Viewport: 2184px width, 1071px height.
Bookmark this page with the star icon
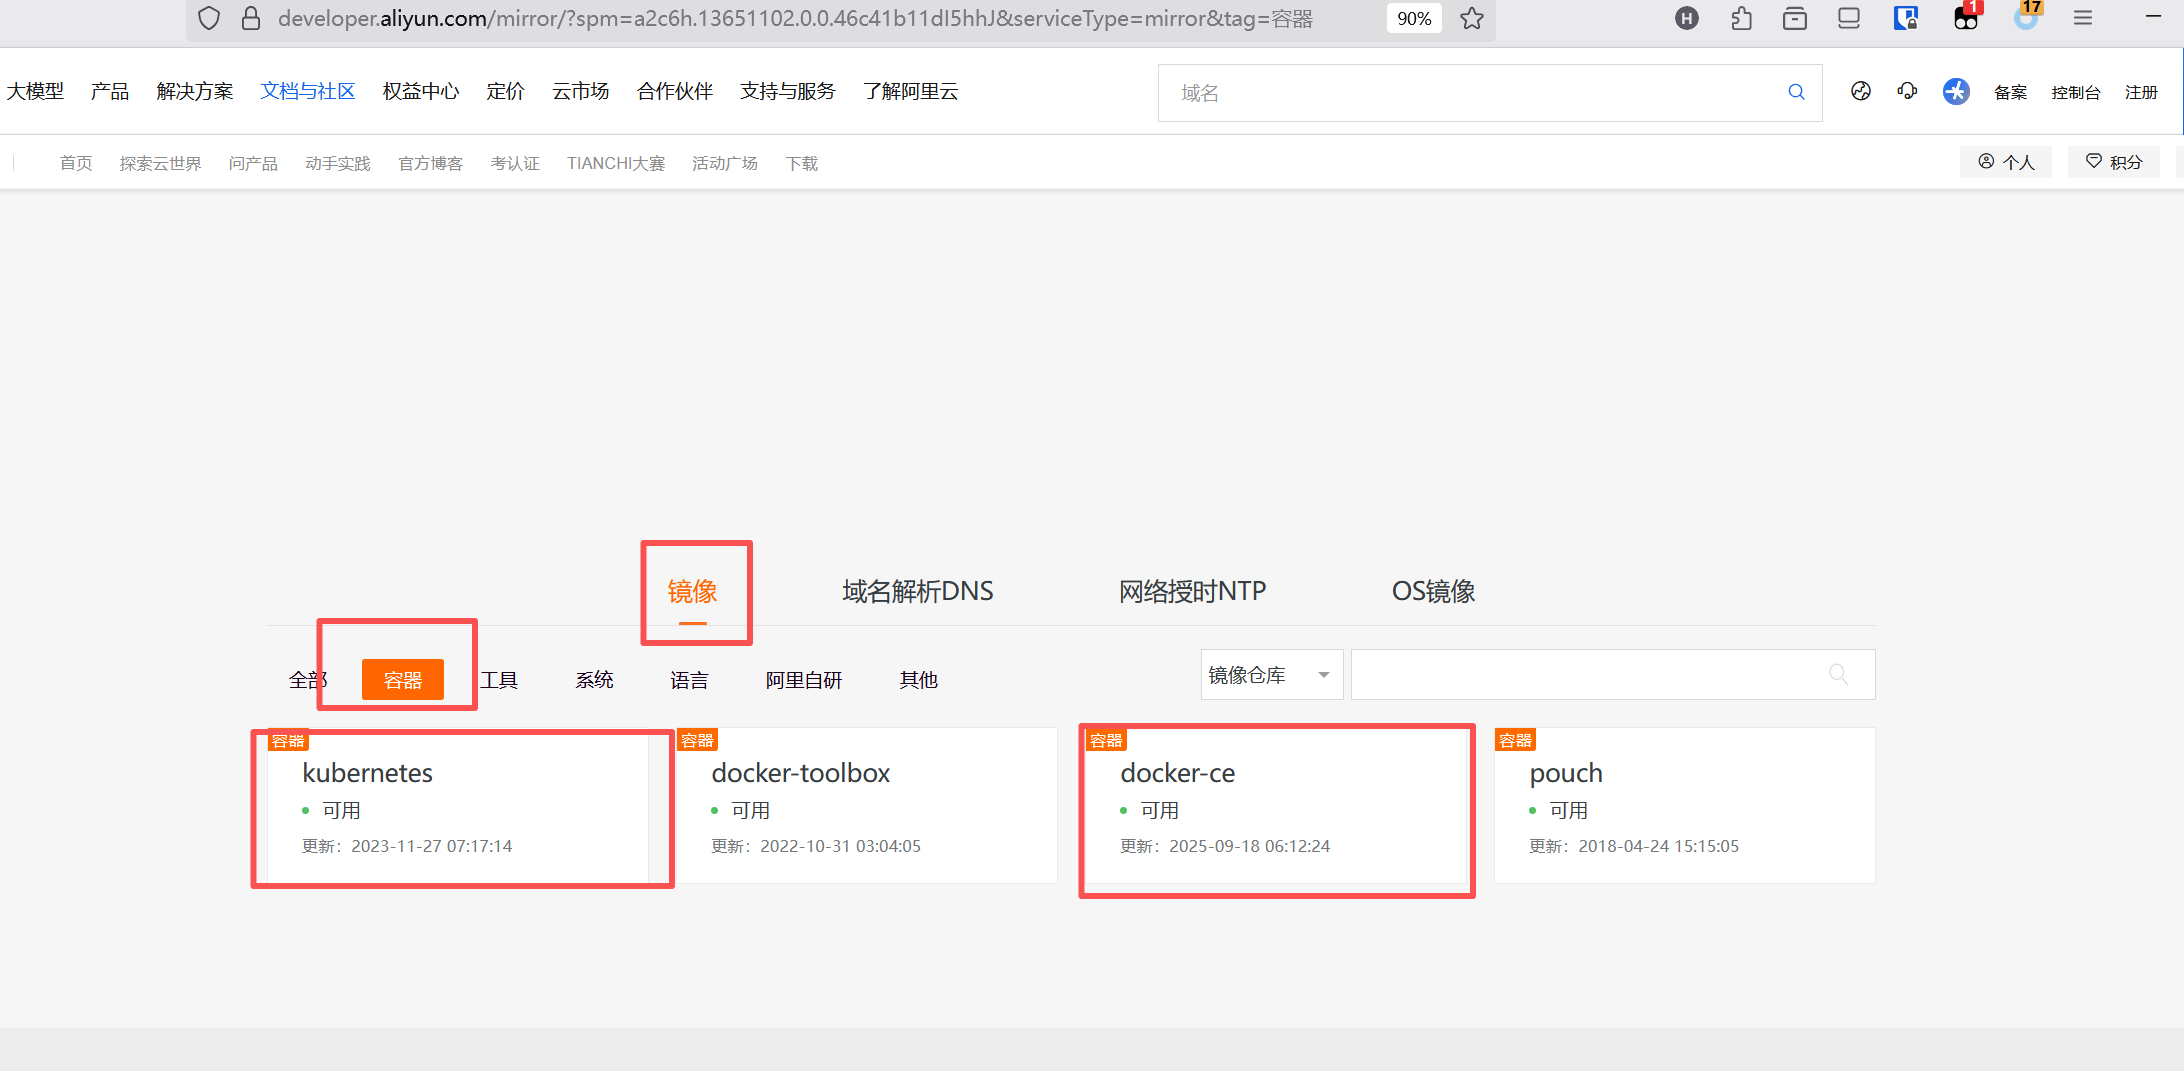click(x=1472, y=18)
